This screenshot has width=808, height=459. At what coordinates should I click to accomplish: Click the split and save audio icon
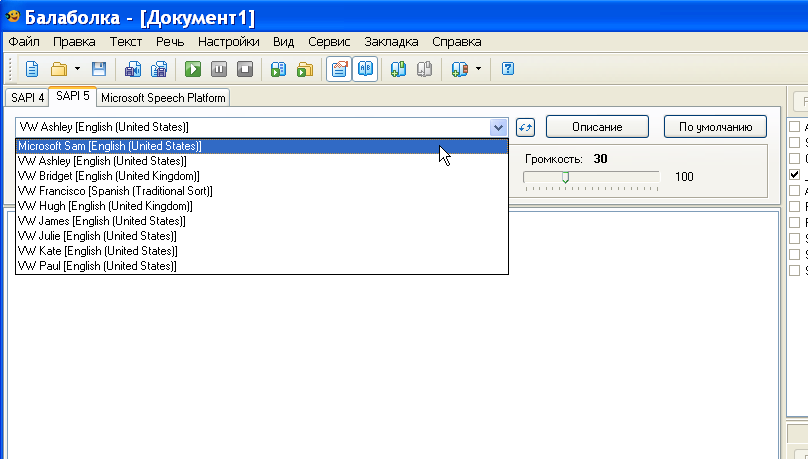coord(159,69)
